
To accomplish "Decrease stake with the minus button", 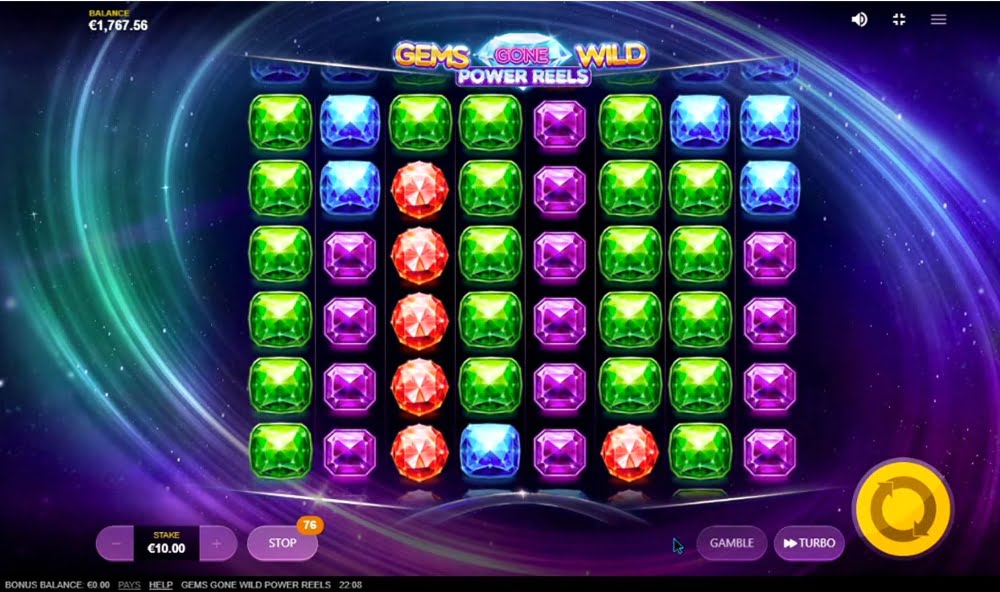I will [x=115, y=544].
